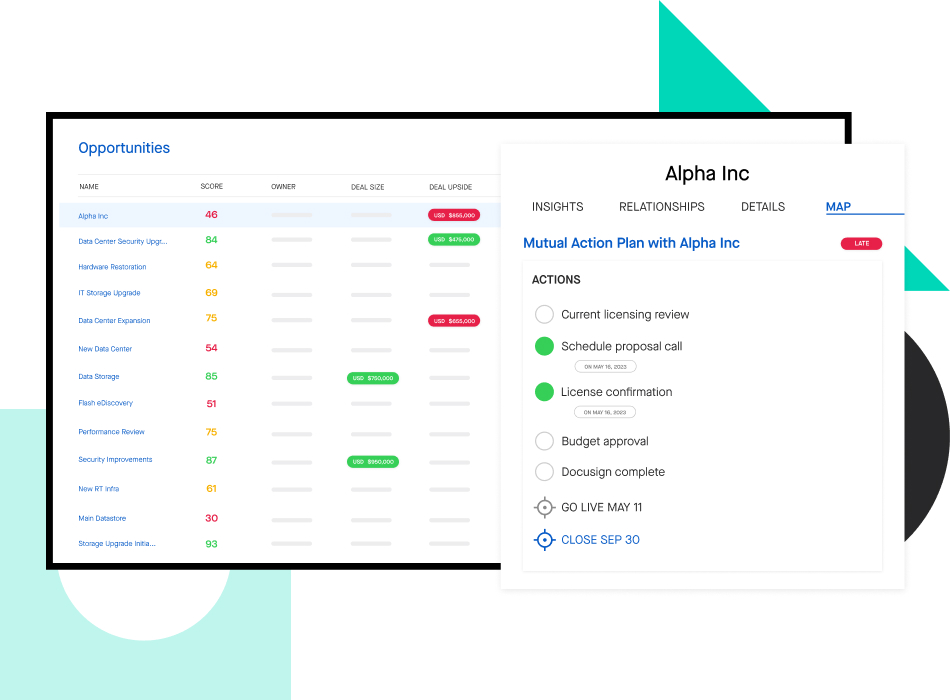Switch to the INSIGHTS tab
This screenshot has width=950, height=700.
point(557,207)
